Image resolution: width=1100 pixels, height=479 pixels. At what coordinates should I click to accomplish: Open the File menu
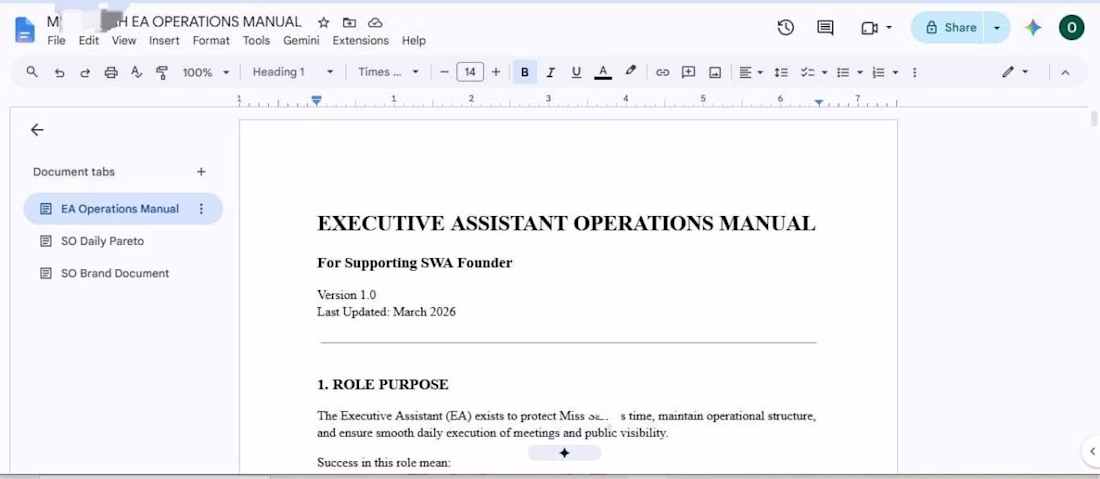tap(56, 41)
